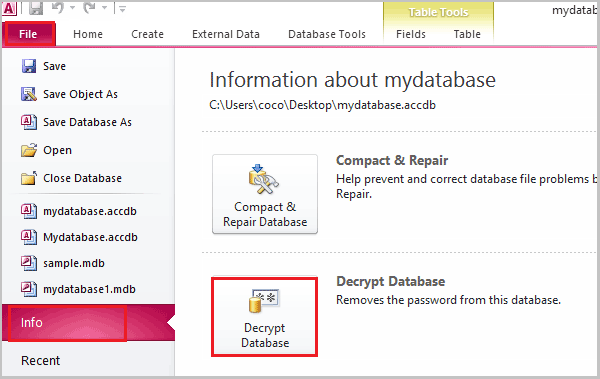This screenshot has height=379, width=600.
Task: Click the Save icon in Quick Access Toolbar
Action: tap(36, 8)
